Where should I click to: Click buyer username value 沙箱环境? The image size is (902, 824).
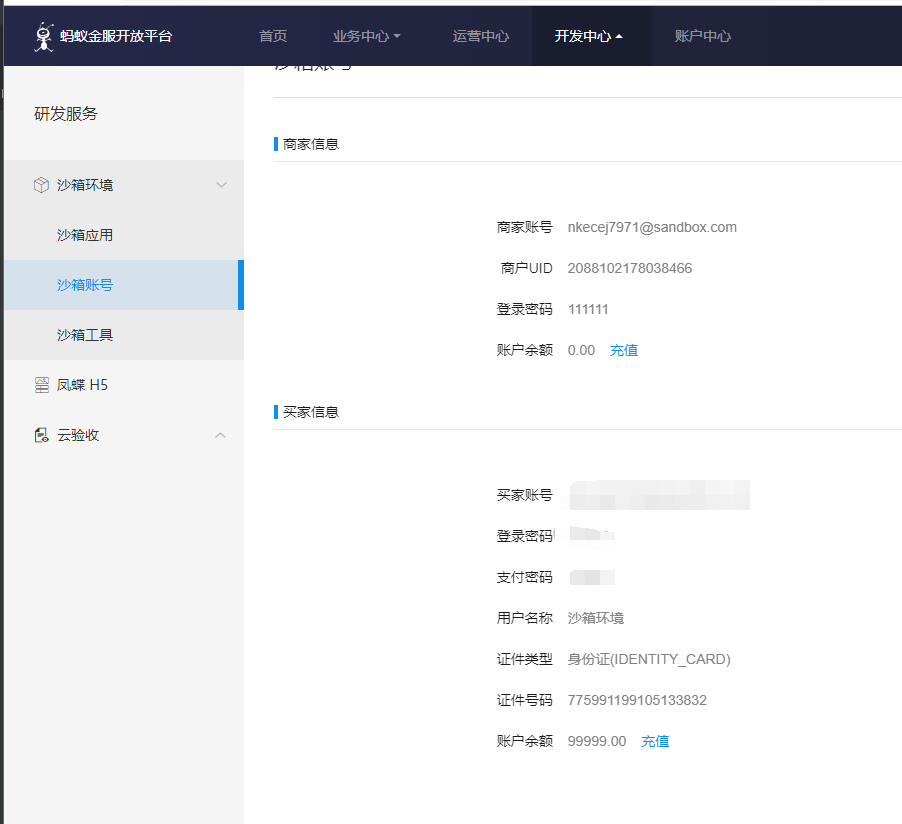tap(595, 618)
